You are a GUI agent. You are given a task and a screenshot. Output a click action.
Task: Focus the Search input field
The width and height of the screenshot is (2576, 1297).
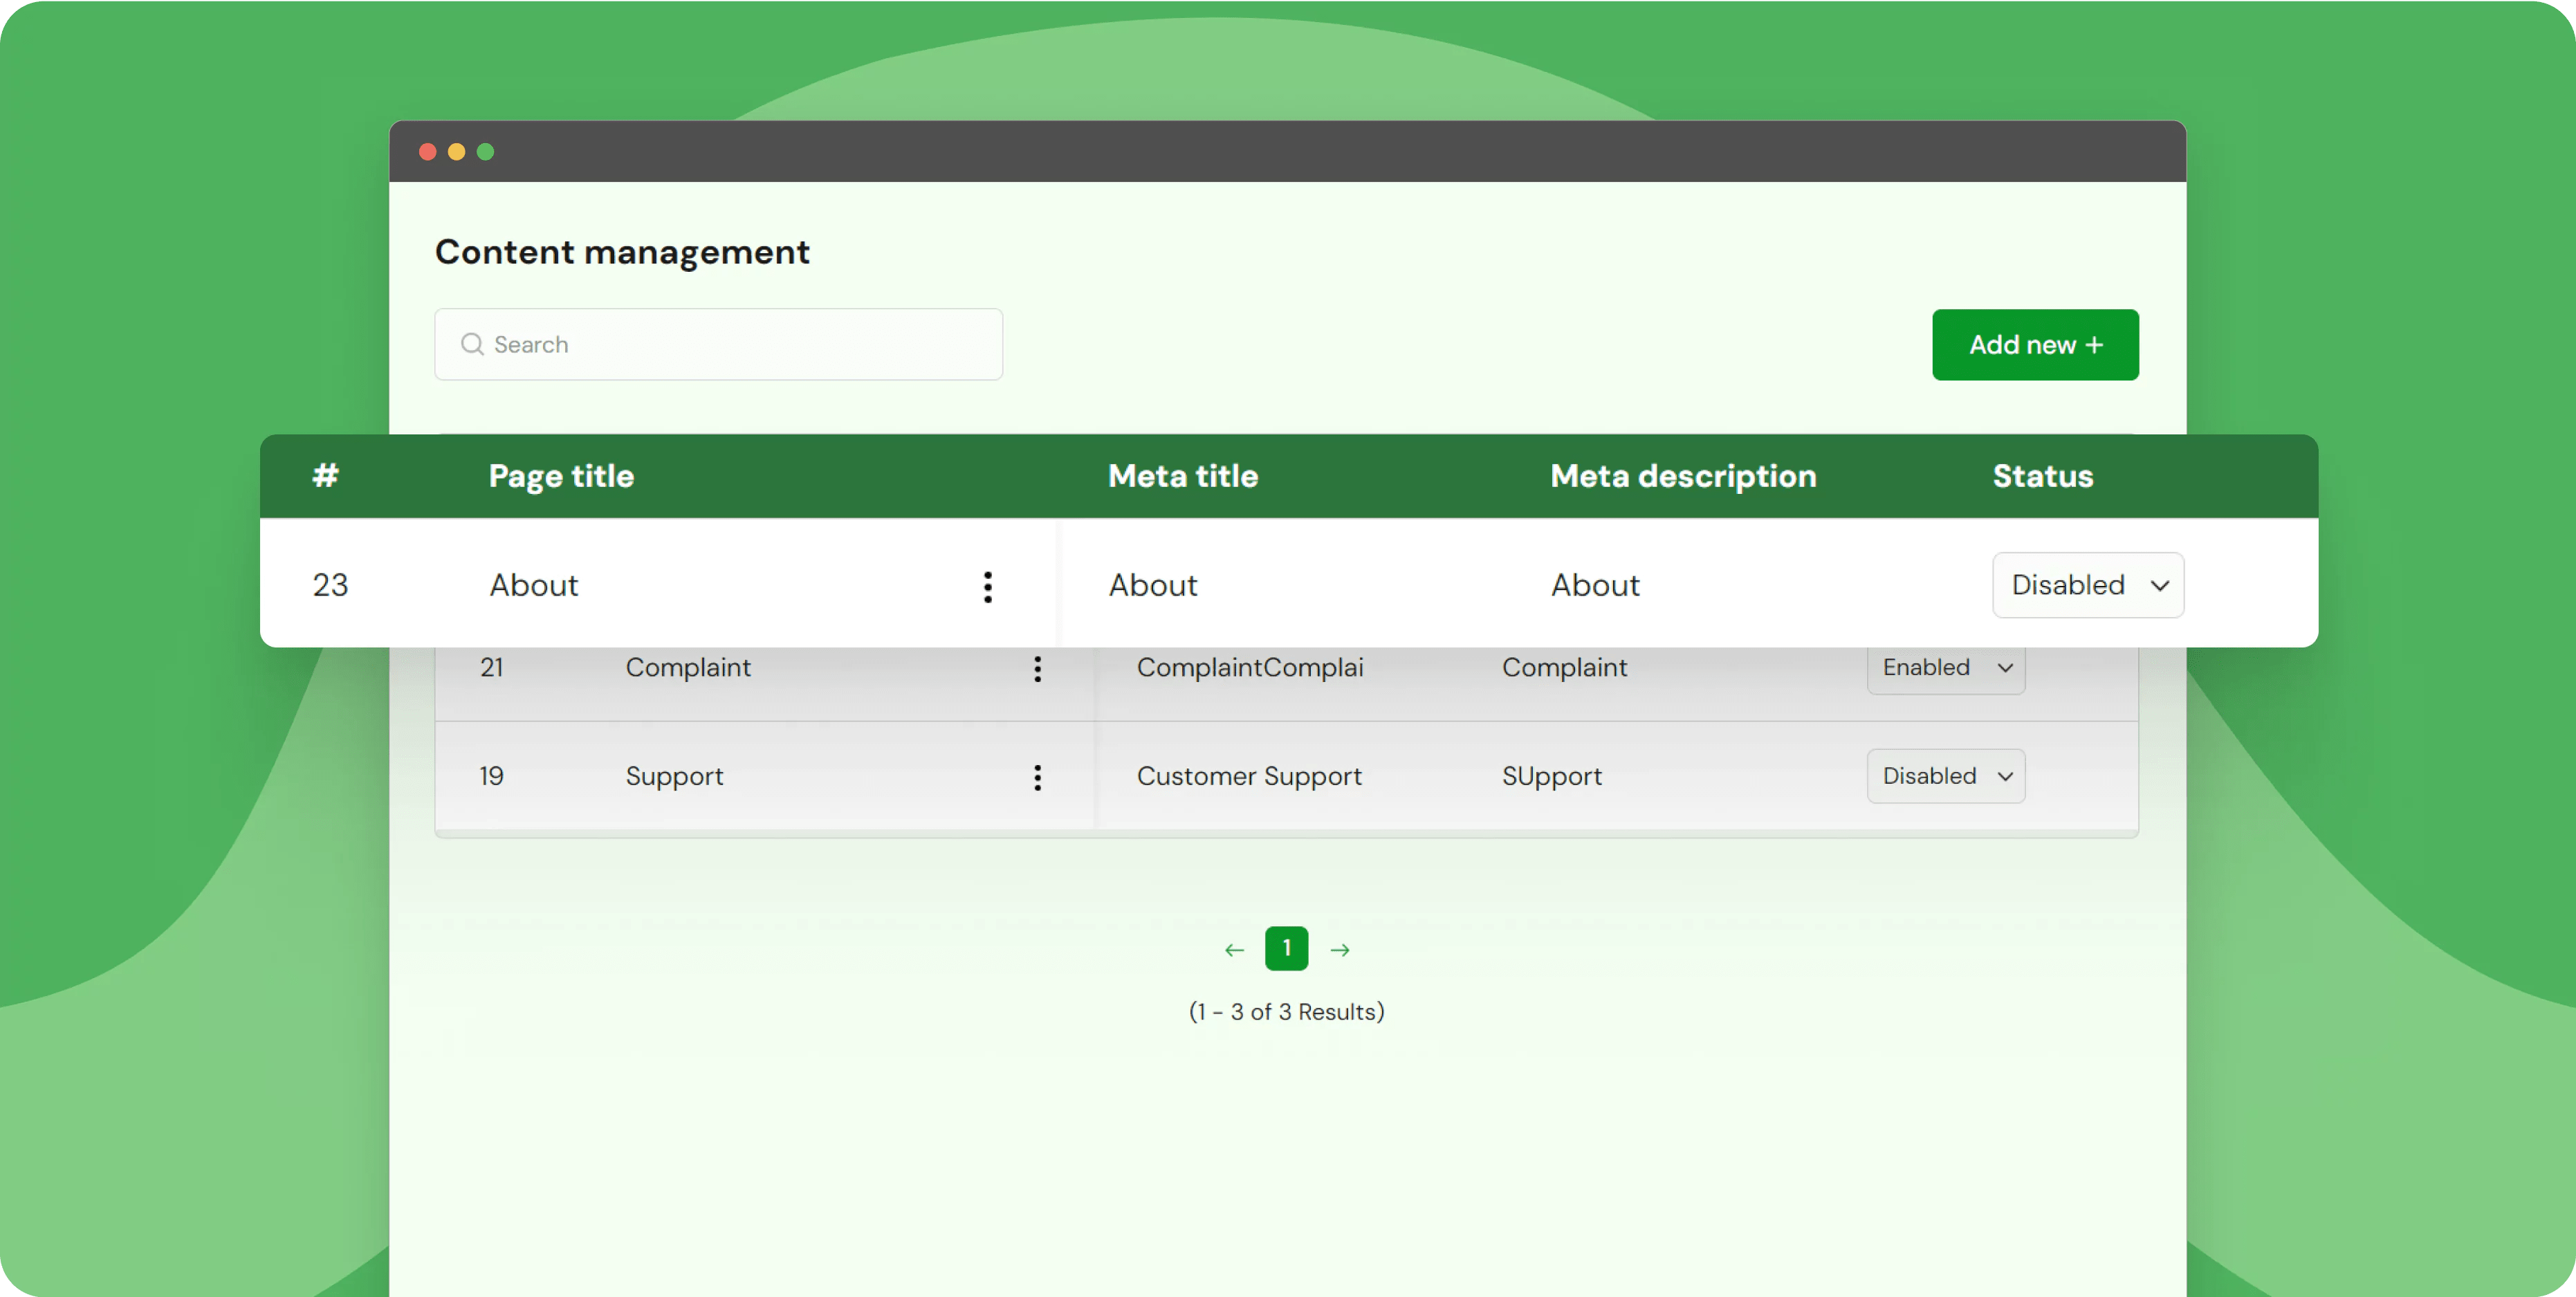click(x=718, y=344)
